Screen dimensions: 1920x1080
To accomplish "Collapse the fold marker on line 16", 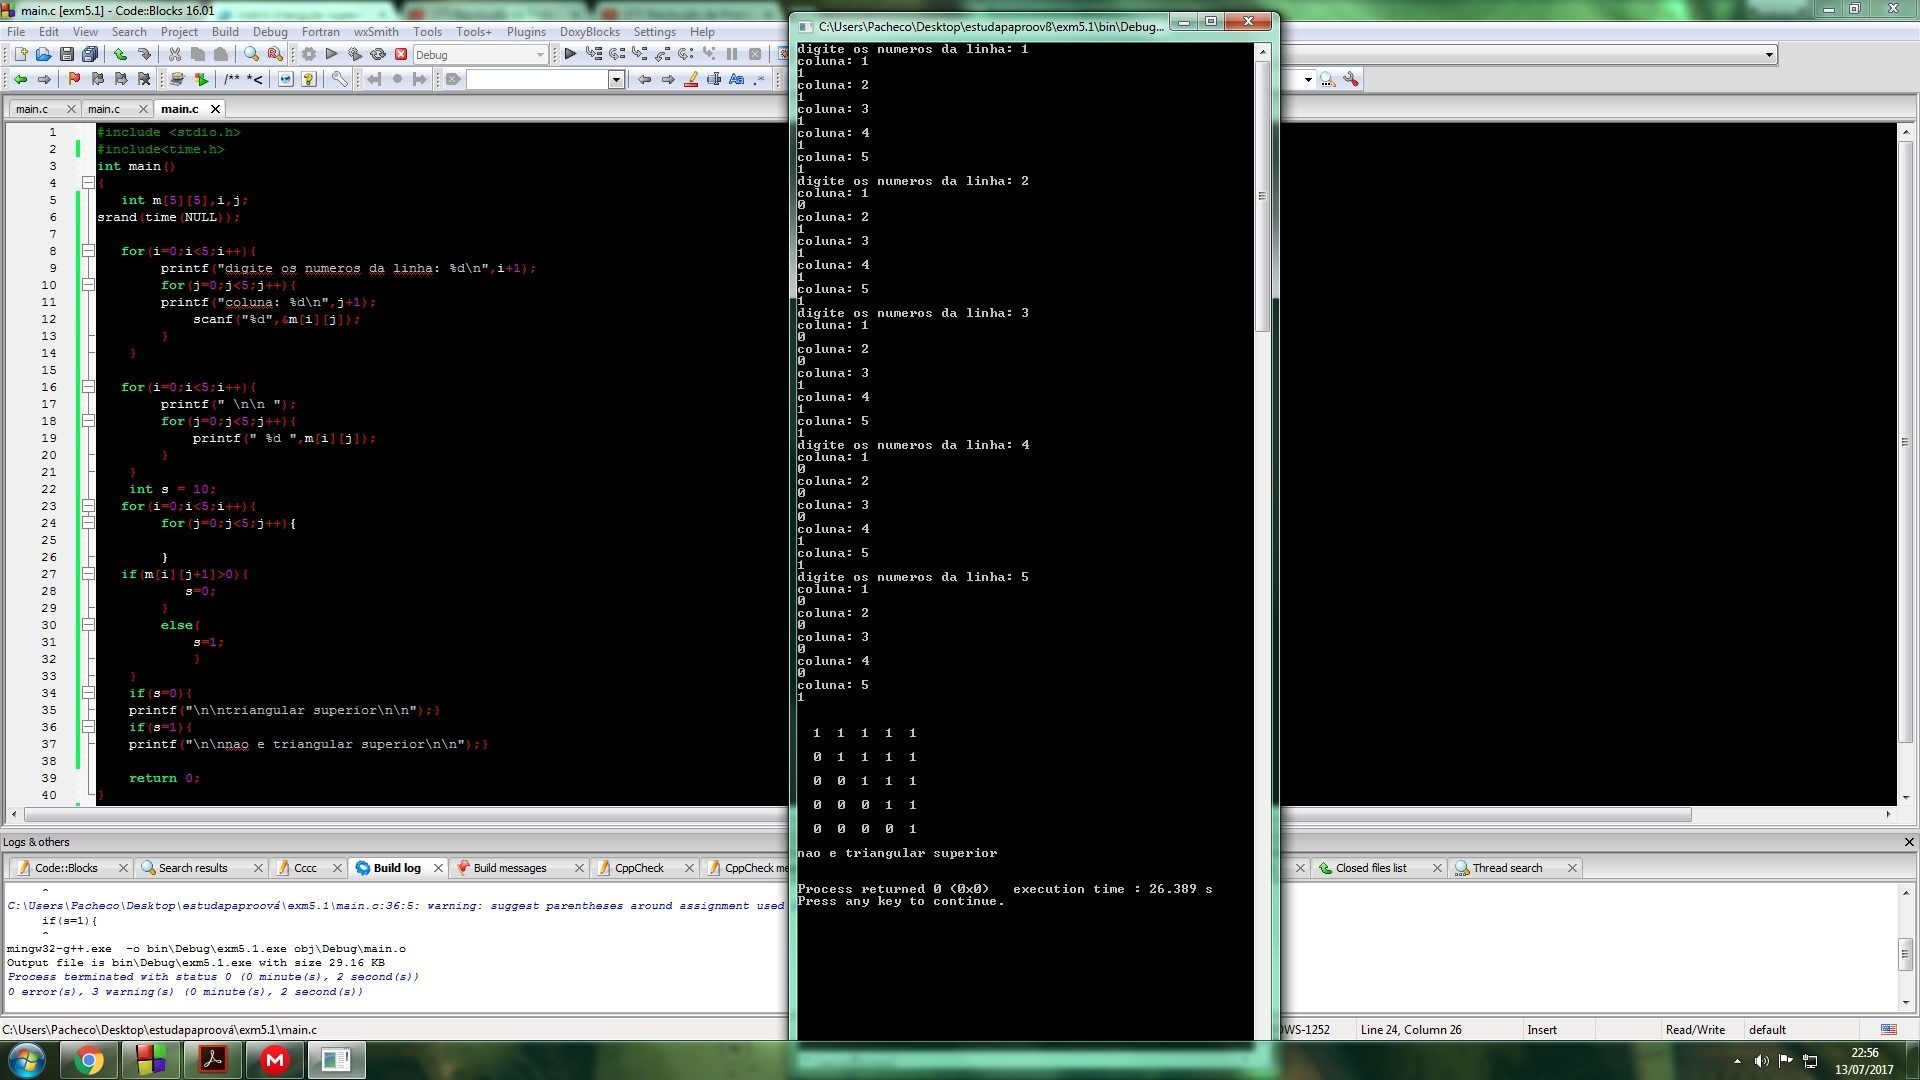I will pyautogui.click(x=88, y=387).
